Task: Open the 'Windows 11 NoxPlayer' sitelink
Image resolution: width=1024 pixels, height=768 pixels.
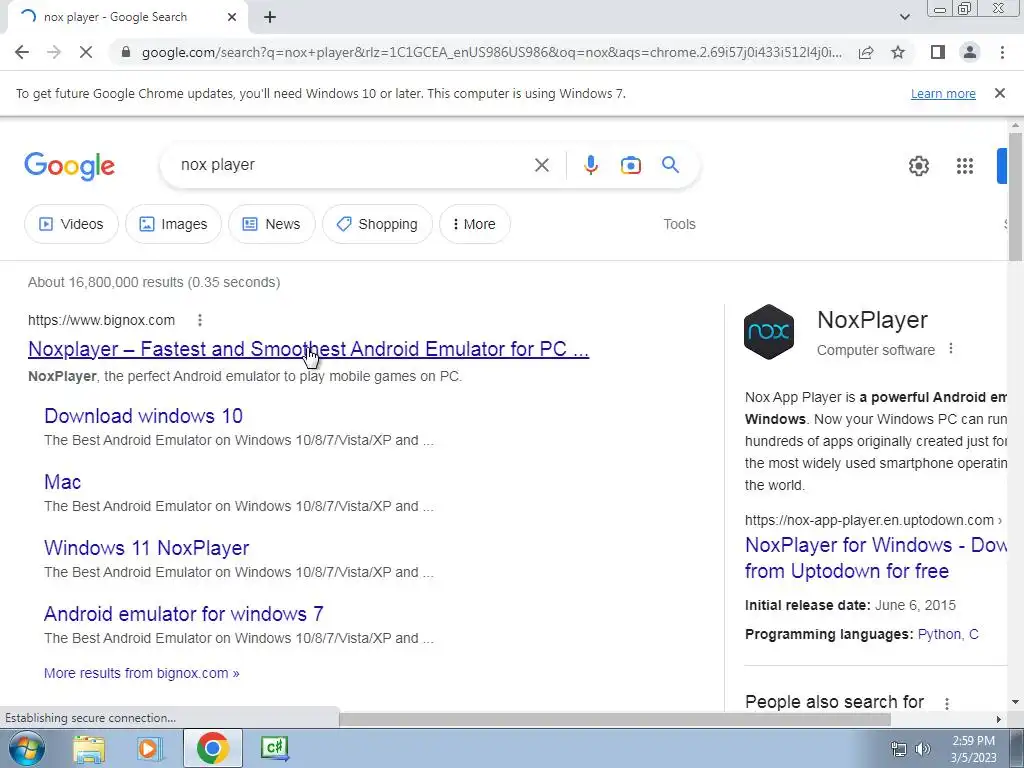Action: point(146,548)
